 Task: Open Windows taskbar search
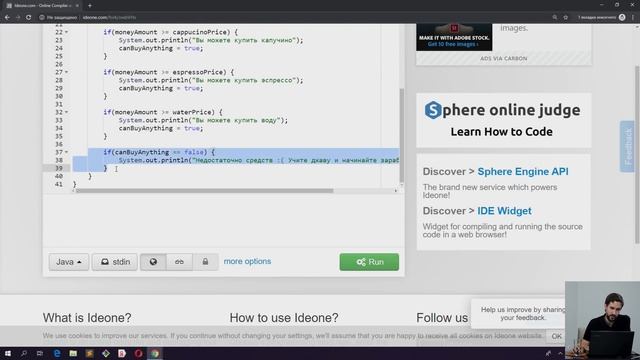(x=24, y=353)
